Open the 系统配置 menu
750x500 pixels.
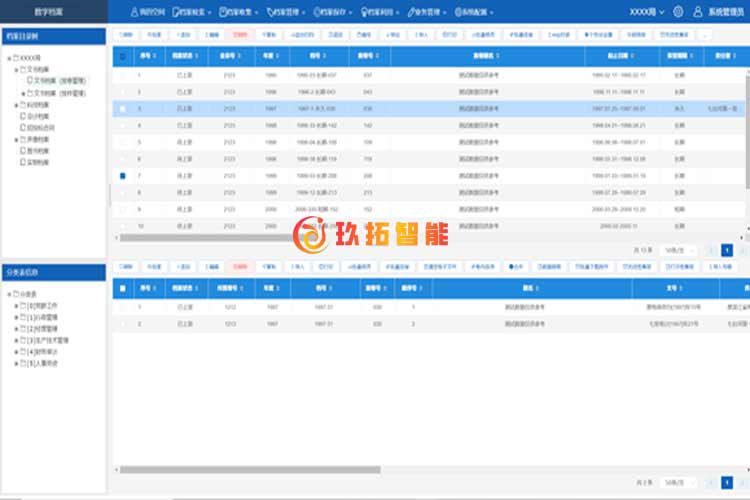click(474, 12)
